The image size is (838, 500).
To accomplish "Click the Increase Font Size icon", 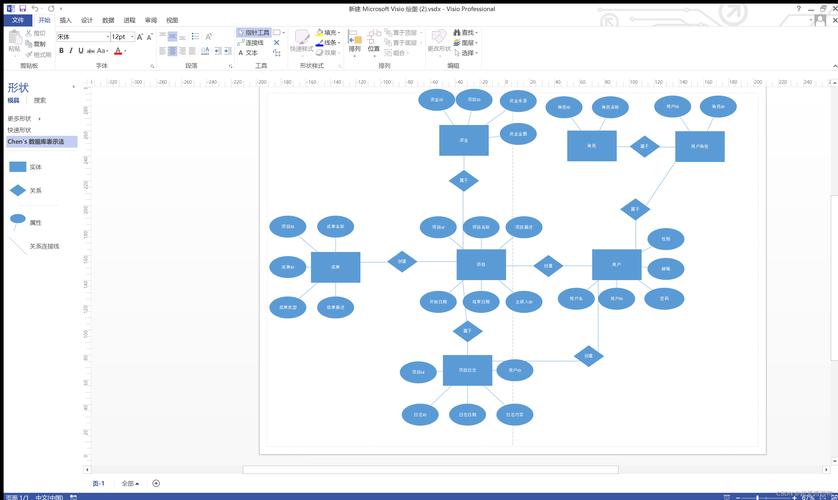I will click(138, 36).
